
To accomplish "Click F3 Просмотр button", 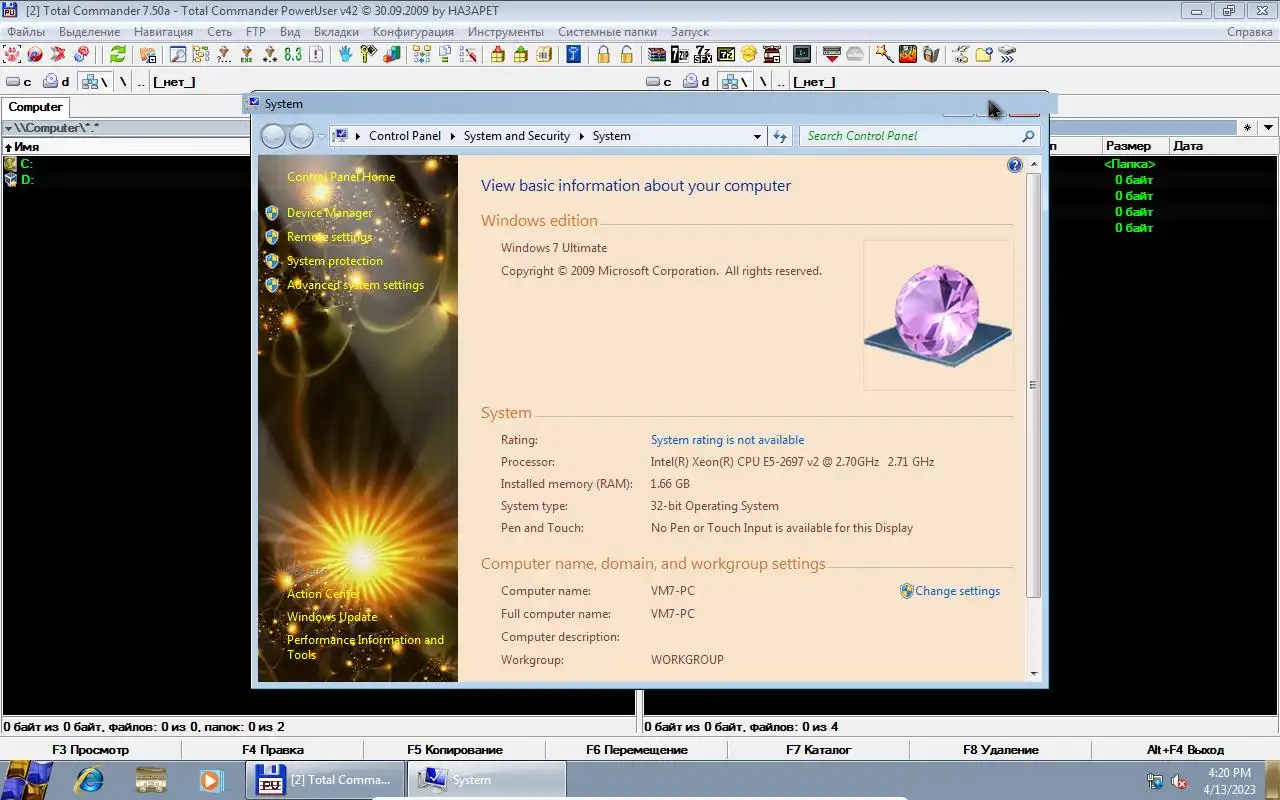I will pyautogui.click(x=91, y=749).
